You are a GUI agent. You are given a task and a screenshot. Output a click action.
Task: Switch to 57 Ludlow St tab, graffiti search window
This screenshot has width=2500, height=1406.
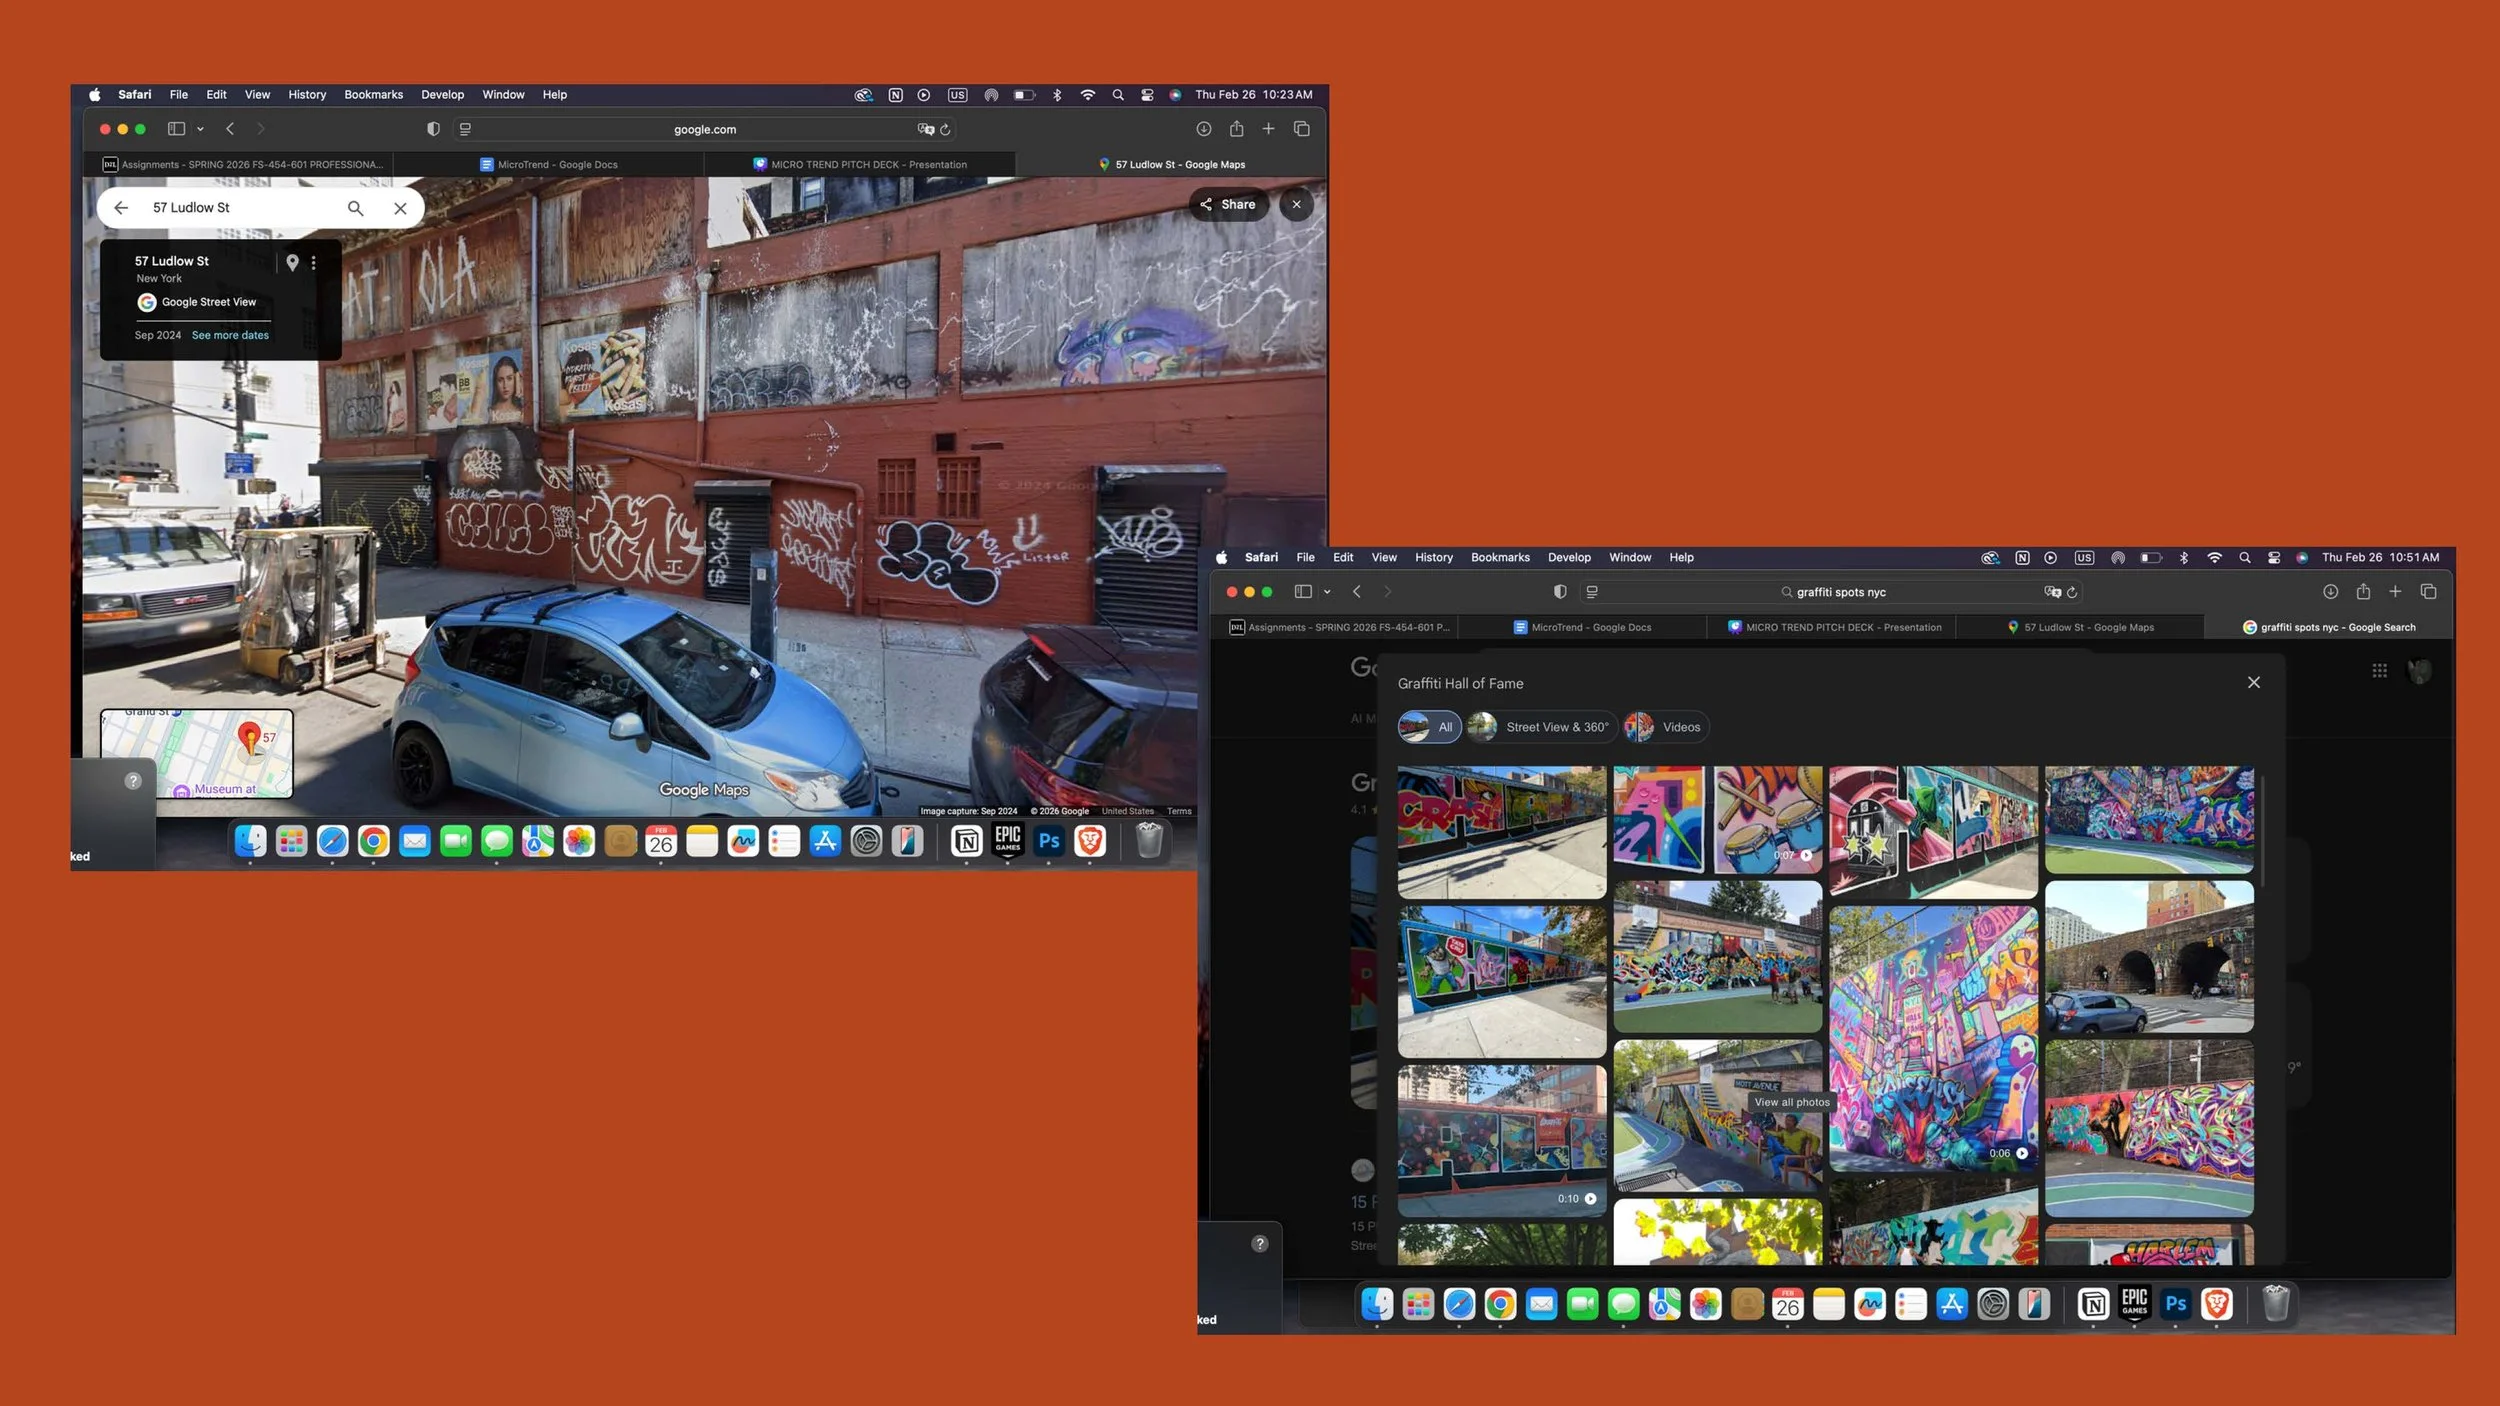[x=2080, y=628]
